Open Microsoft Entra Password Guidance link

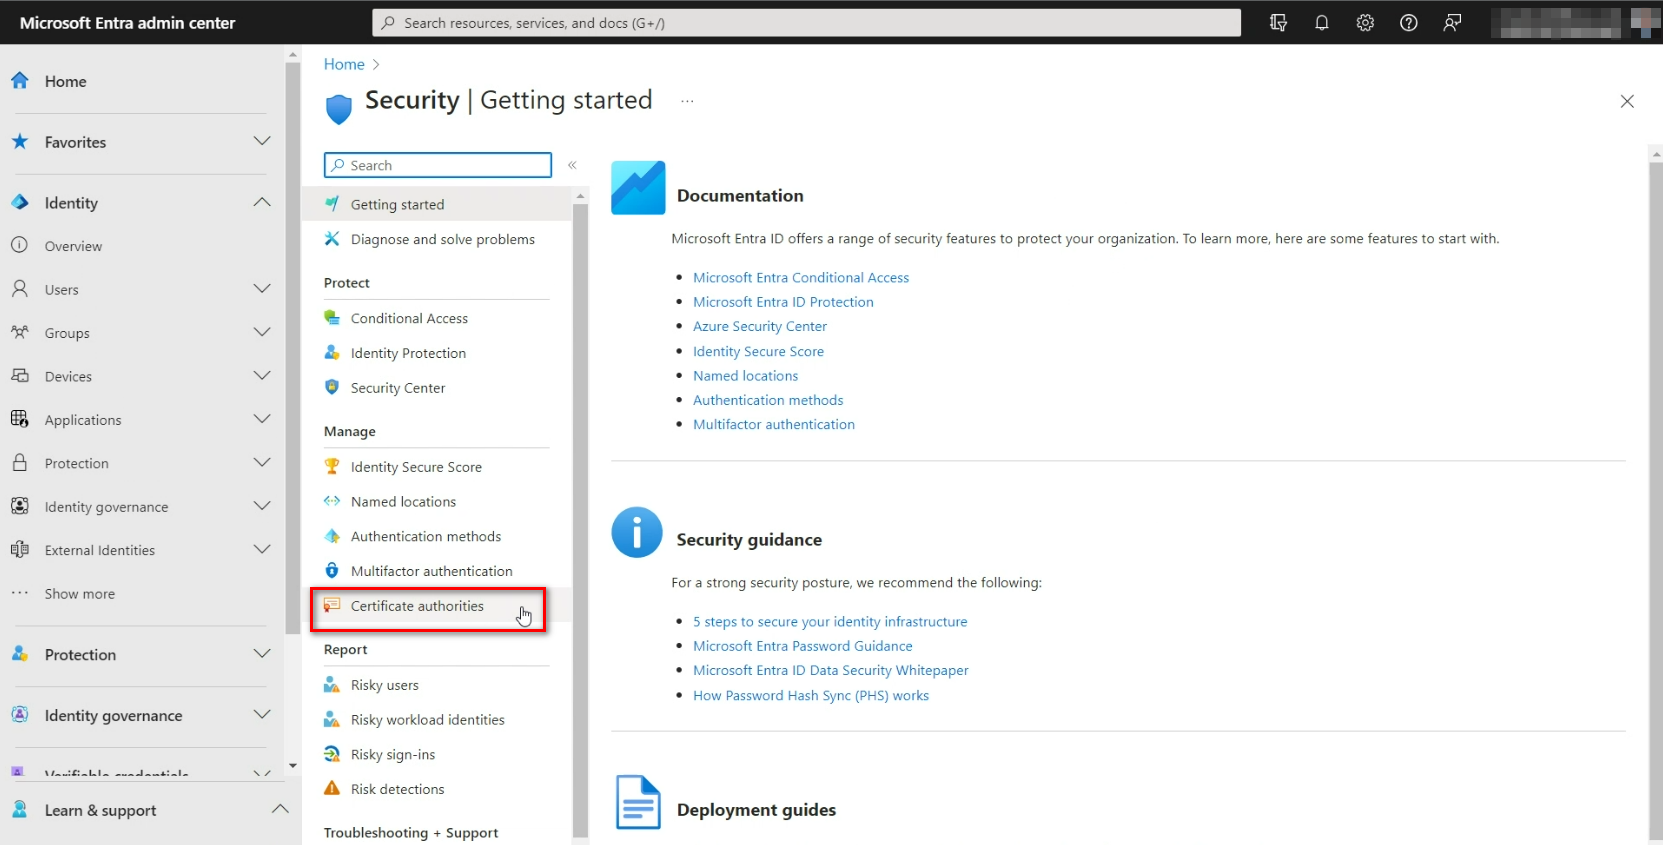803,646
